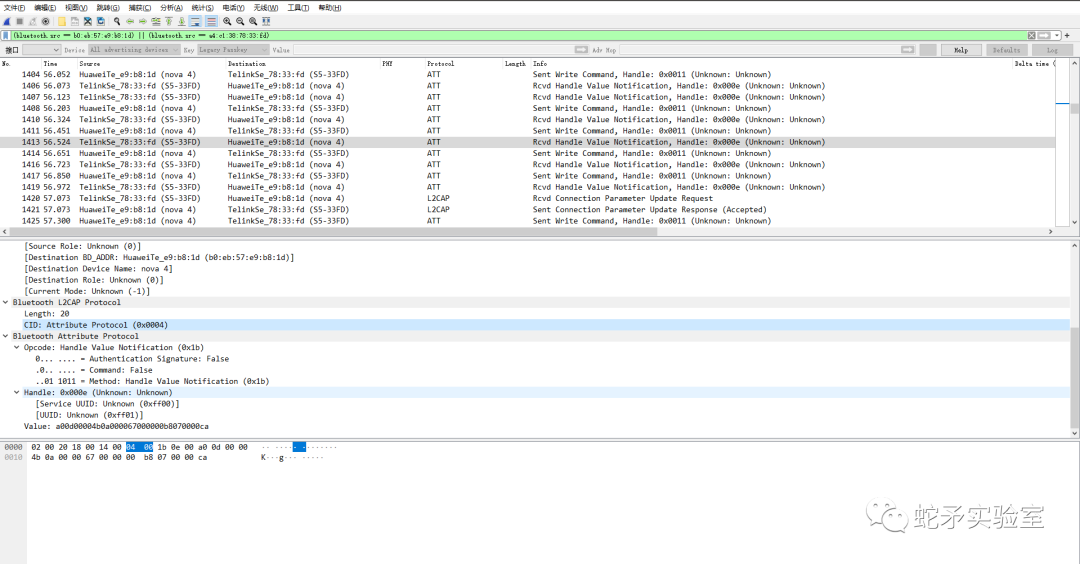The height and width of the screenshot is (564, 1080).
Task: Go forward to next packet
Action: click(x=143, y=21)
